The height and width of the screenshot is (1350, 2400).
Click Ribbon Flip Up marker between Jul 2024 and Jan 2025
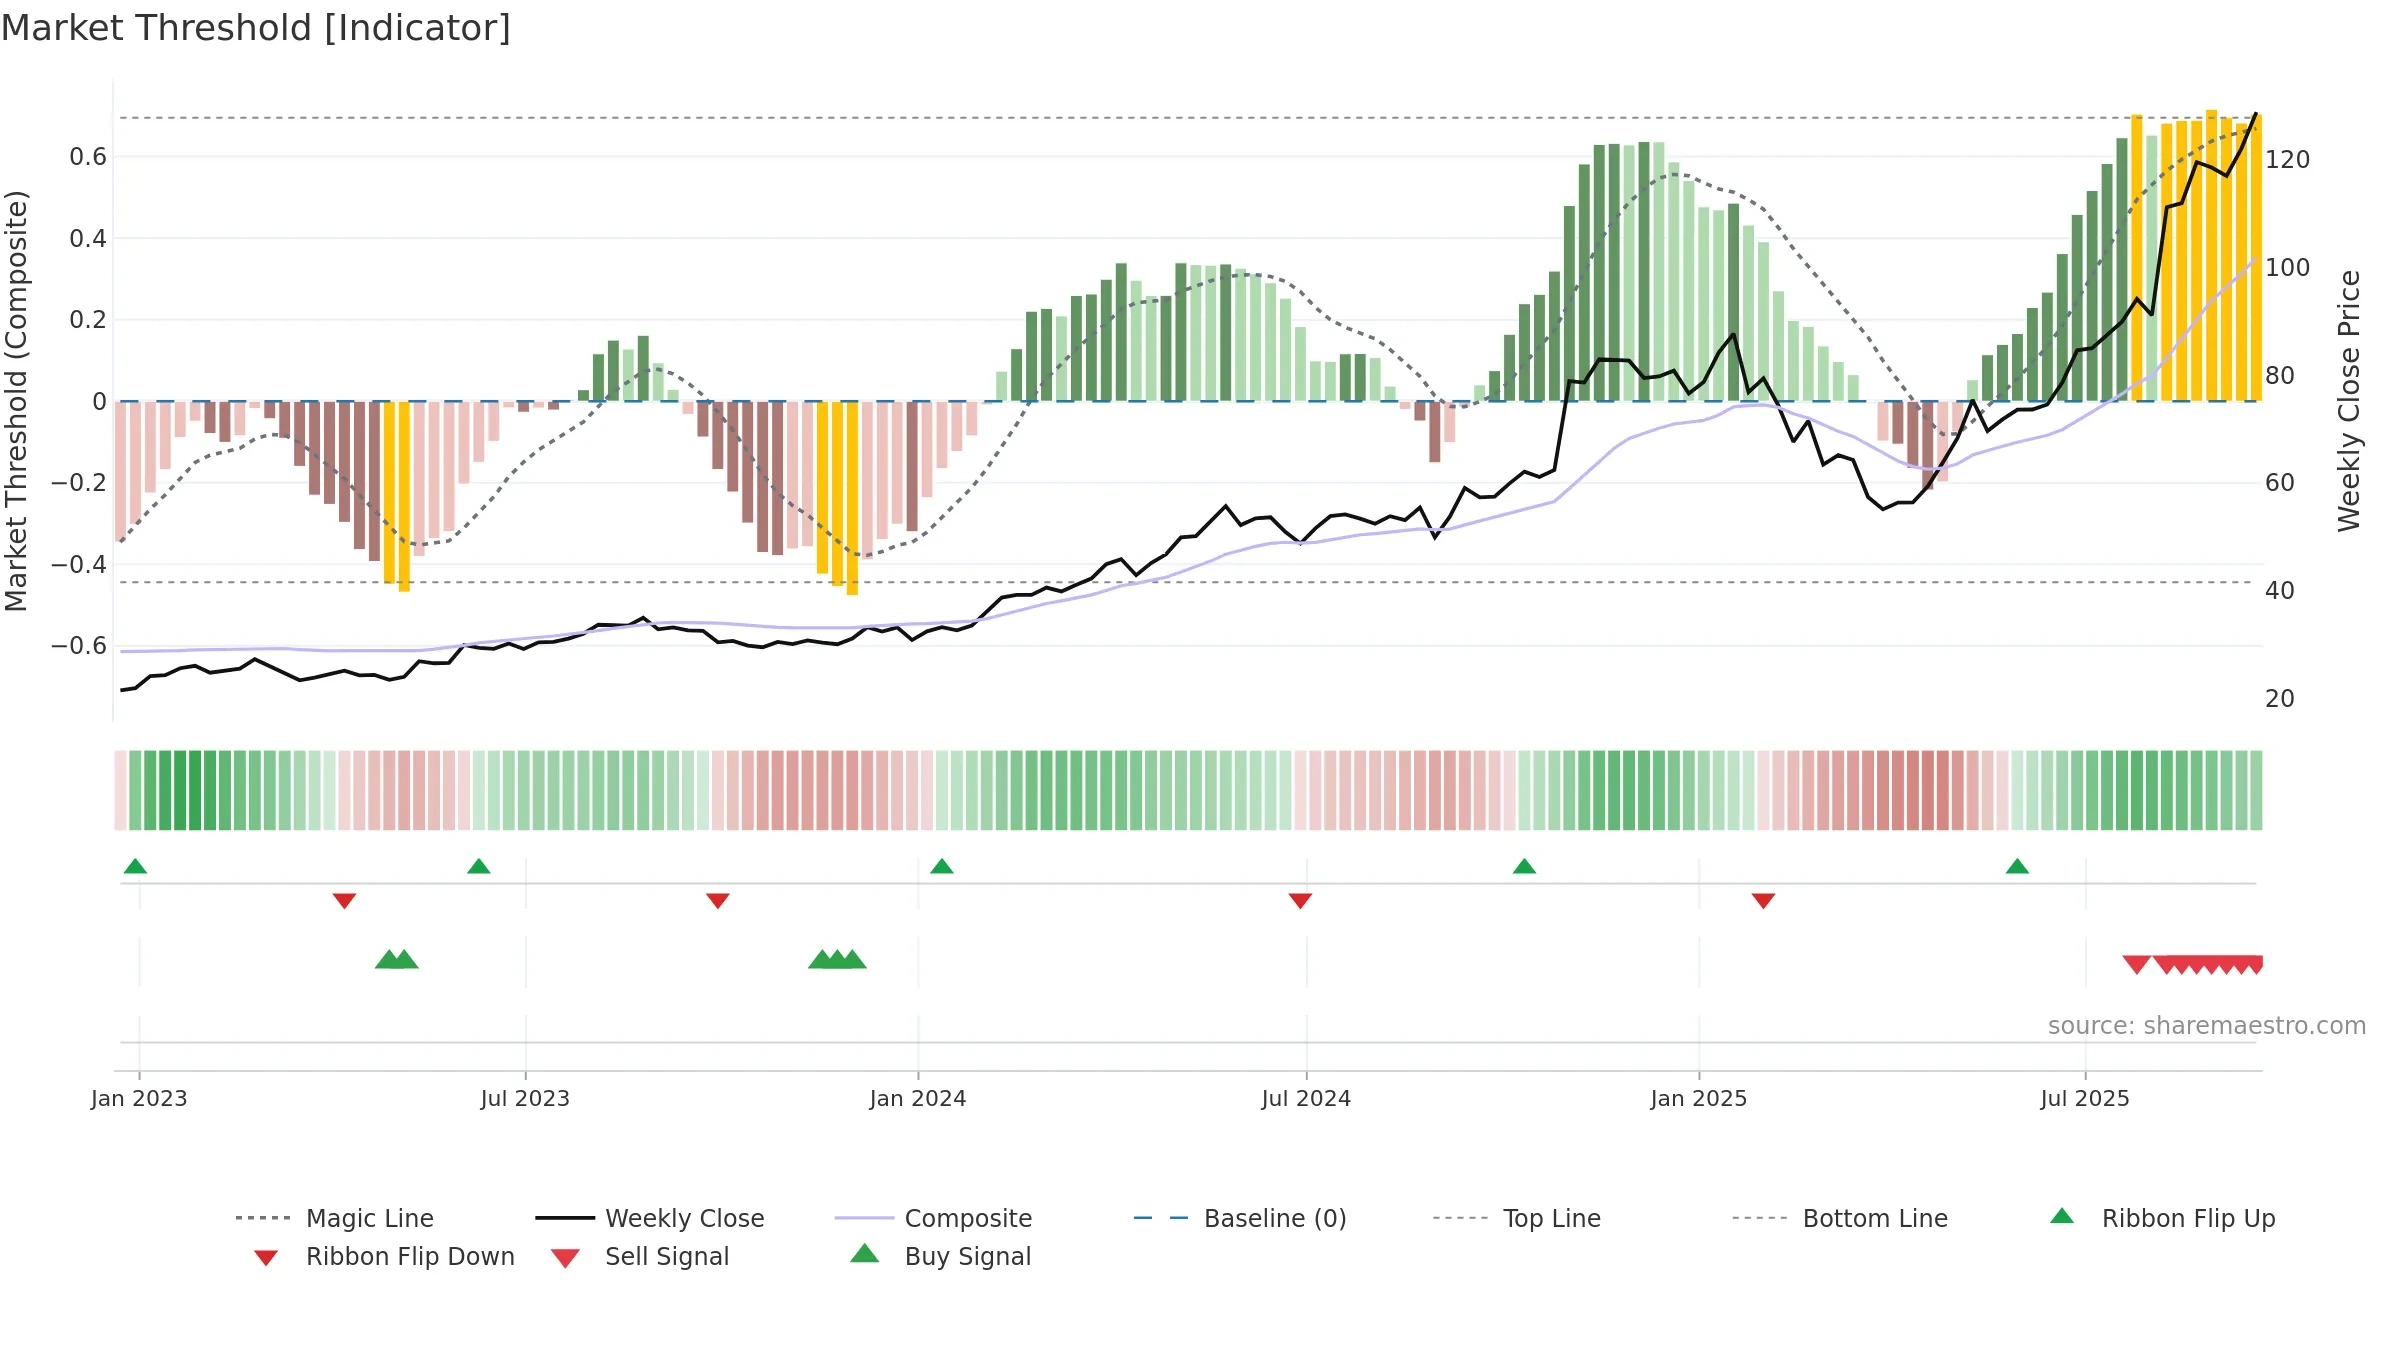1524,866
